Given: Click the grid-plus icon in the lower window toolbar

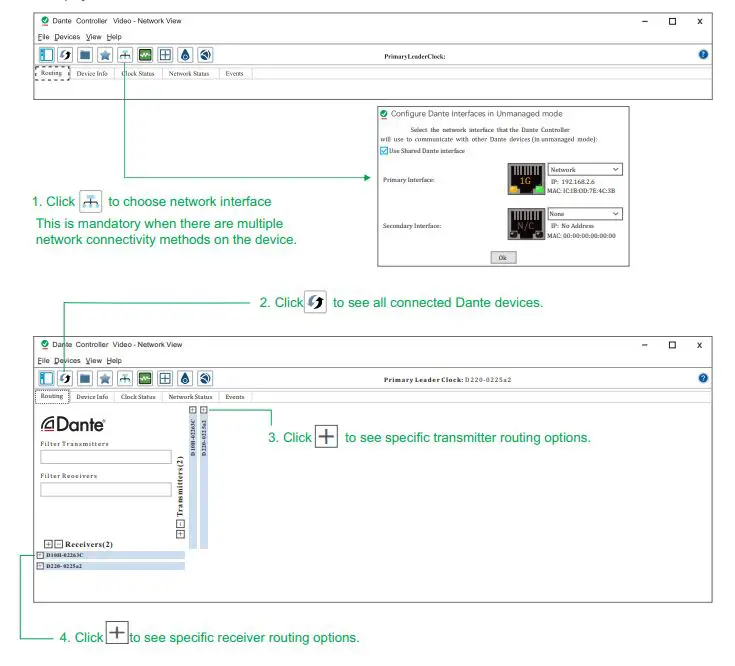Looking at the screenshot, I should [x=165, y=378].
